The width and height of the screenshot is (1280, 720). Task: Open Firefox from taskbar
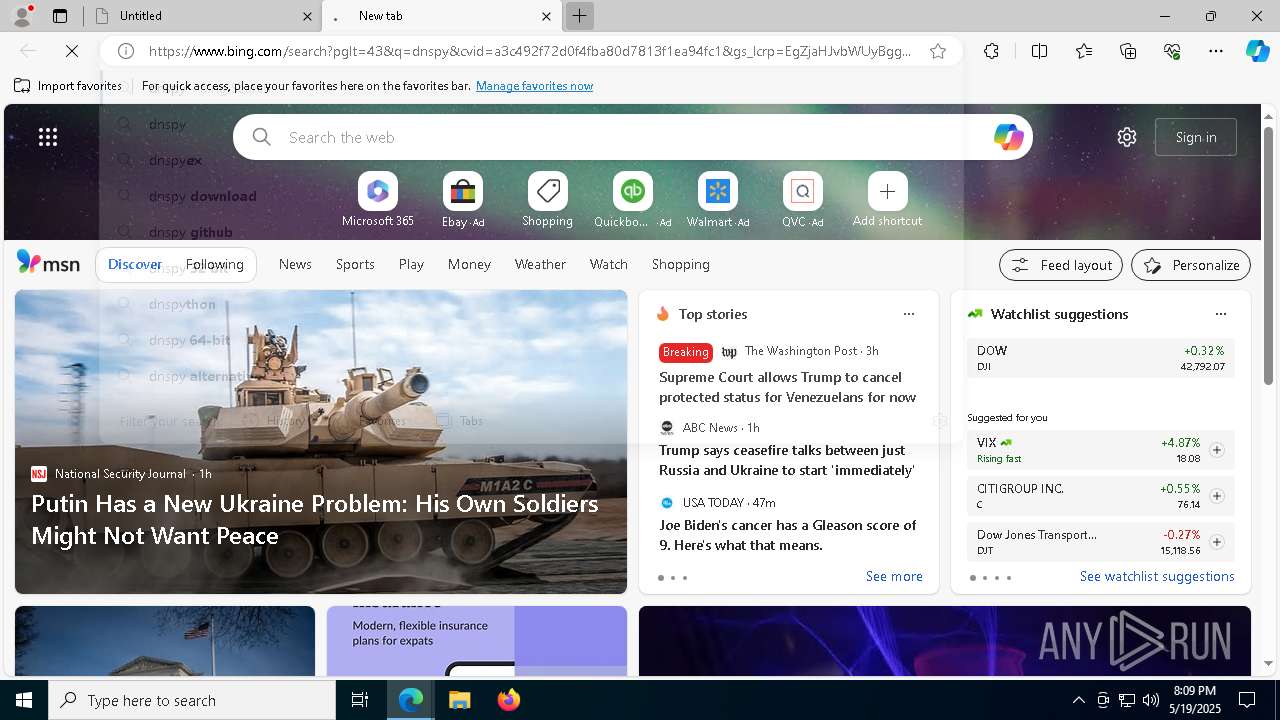[x=508, y=700]
